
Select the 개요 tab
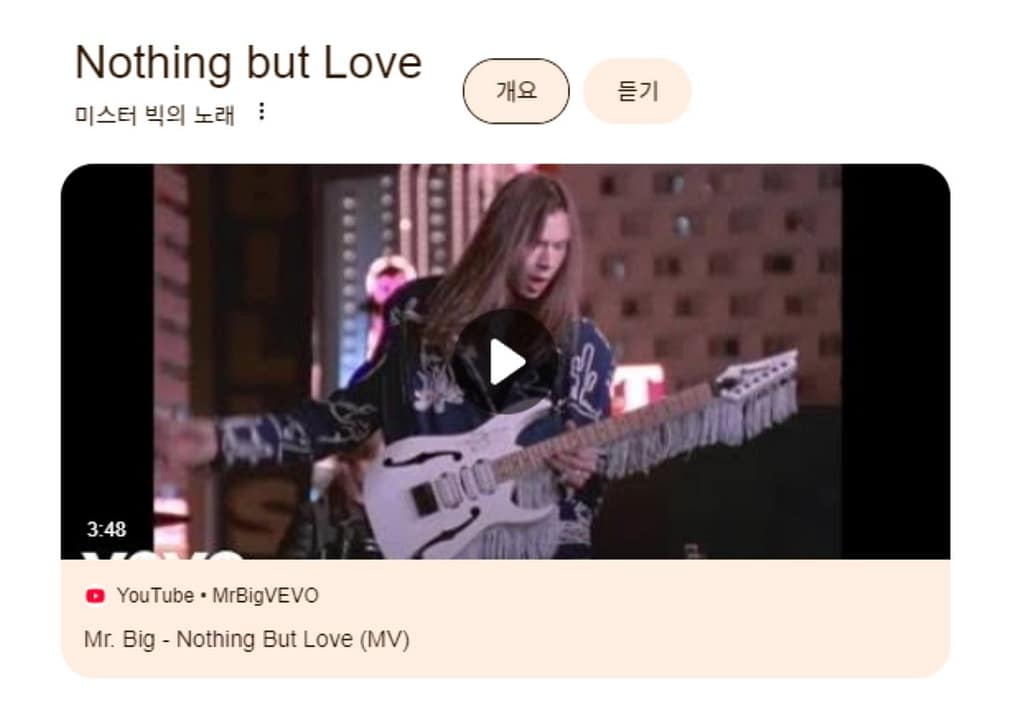pyautogui.click(x=516, y=91)
